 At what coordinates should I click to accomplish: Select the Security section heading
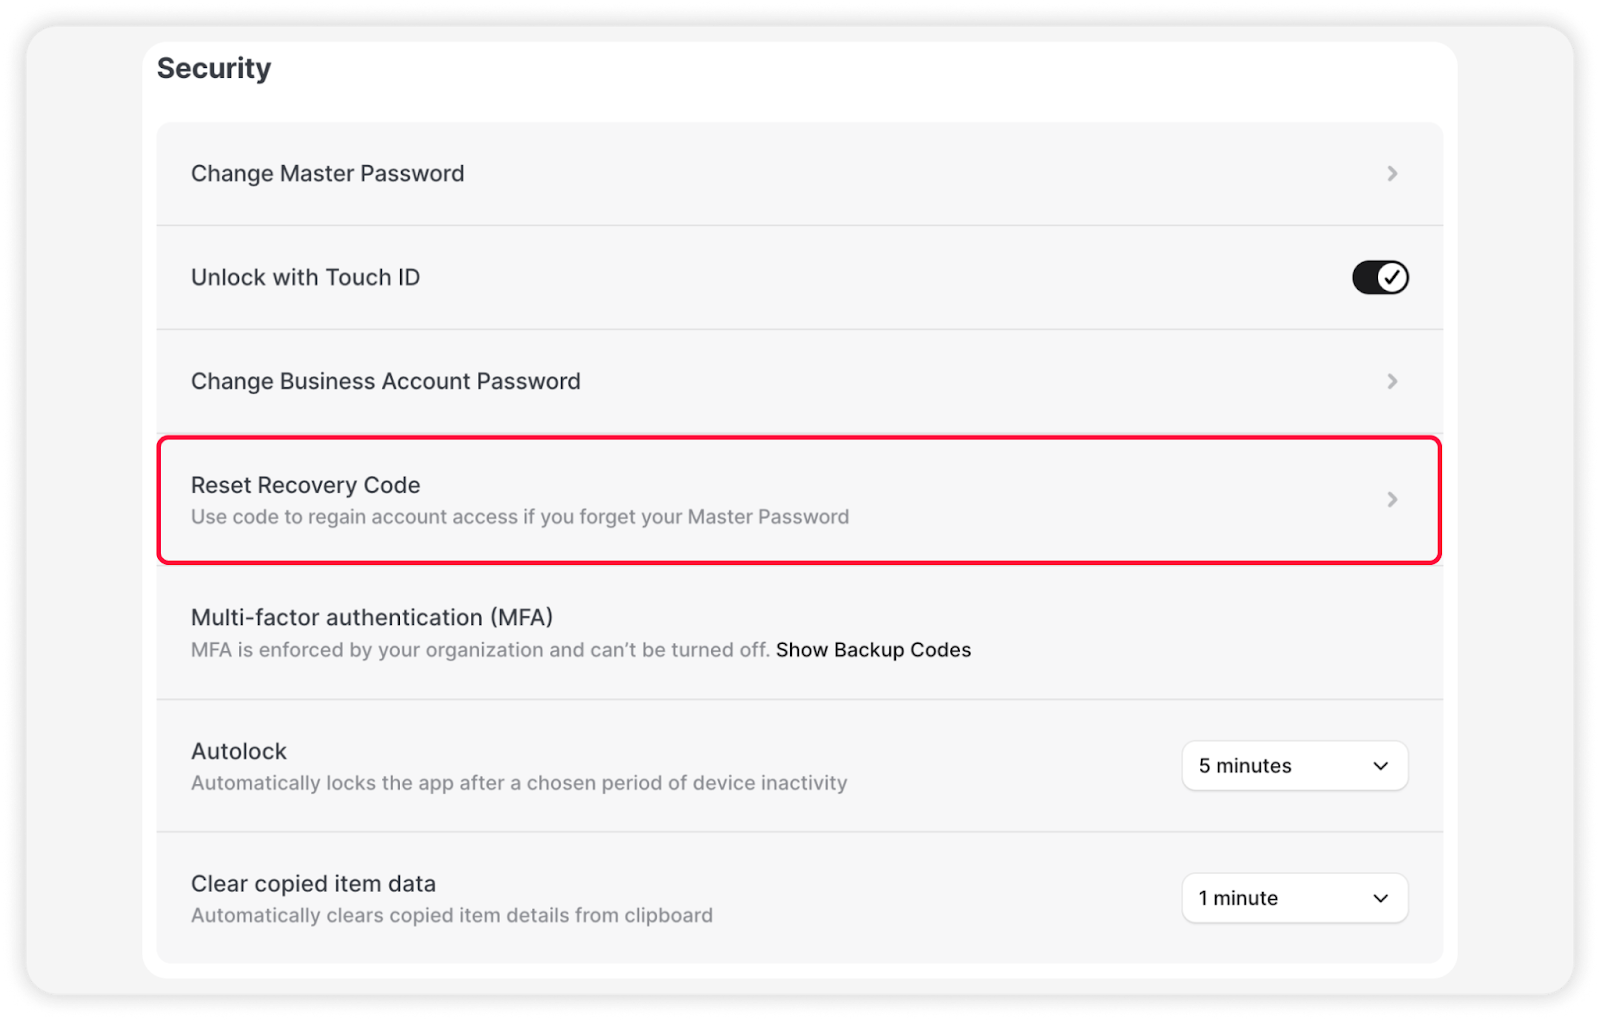[213, 68]
